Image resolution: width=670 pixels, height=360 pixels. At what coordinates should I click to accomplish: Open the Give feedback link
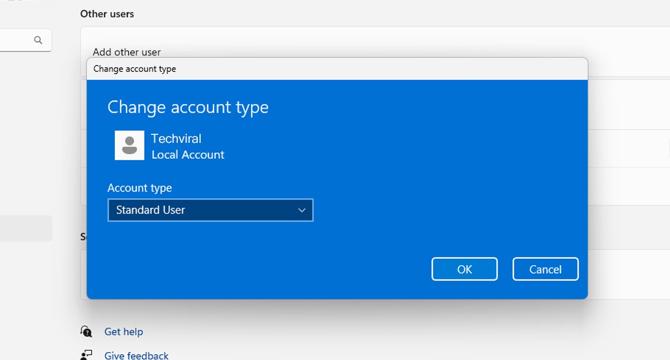point(136,355)
